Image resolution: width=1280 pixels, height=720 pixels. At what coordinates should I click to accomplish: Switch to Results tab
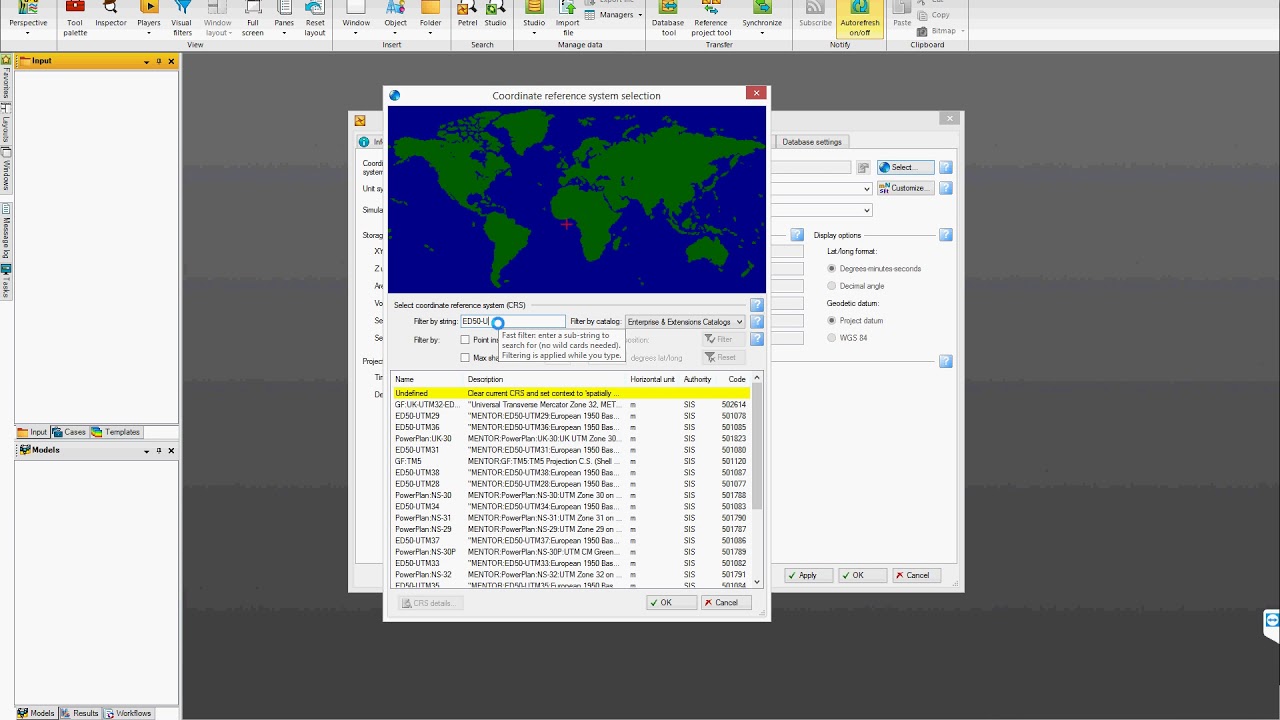tap(80, 713)
